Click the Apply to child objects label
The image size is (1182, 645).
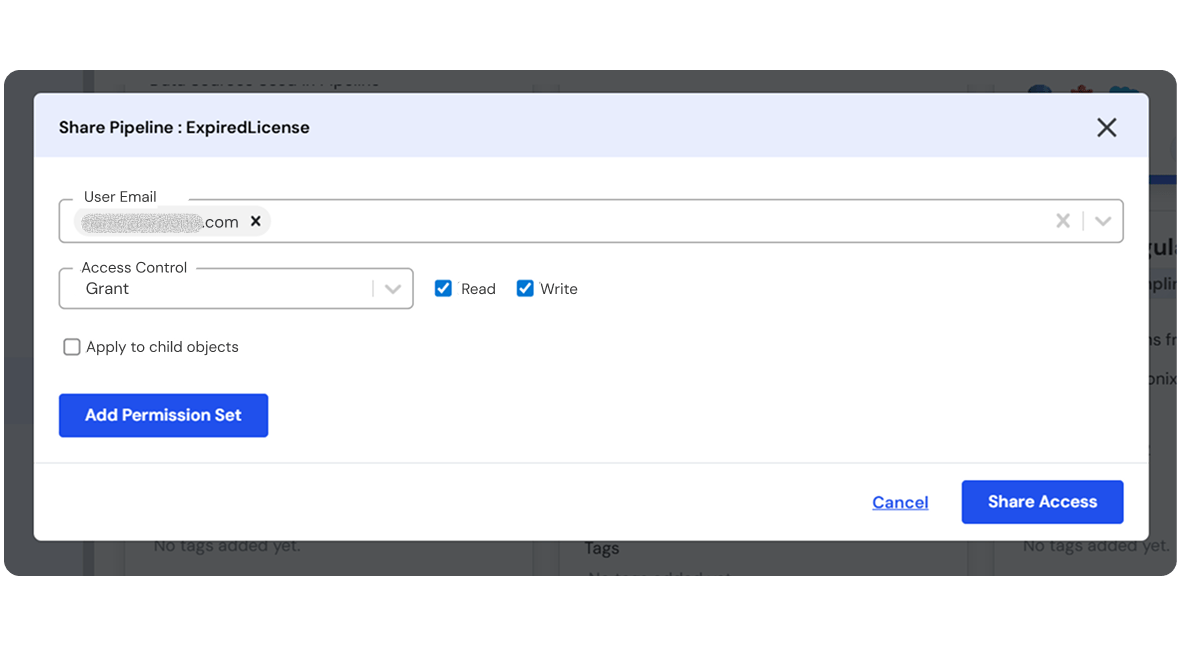click(162, 347)
